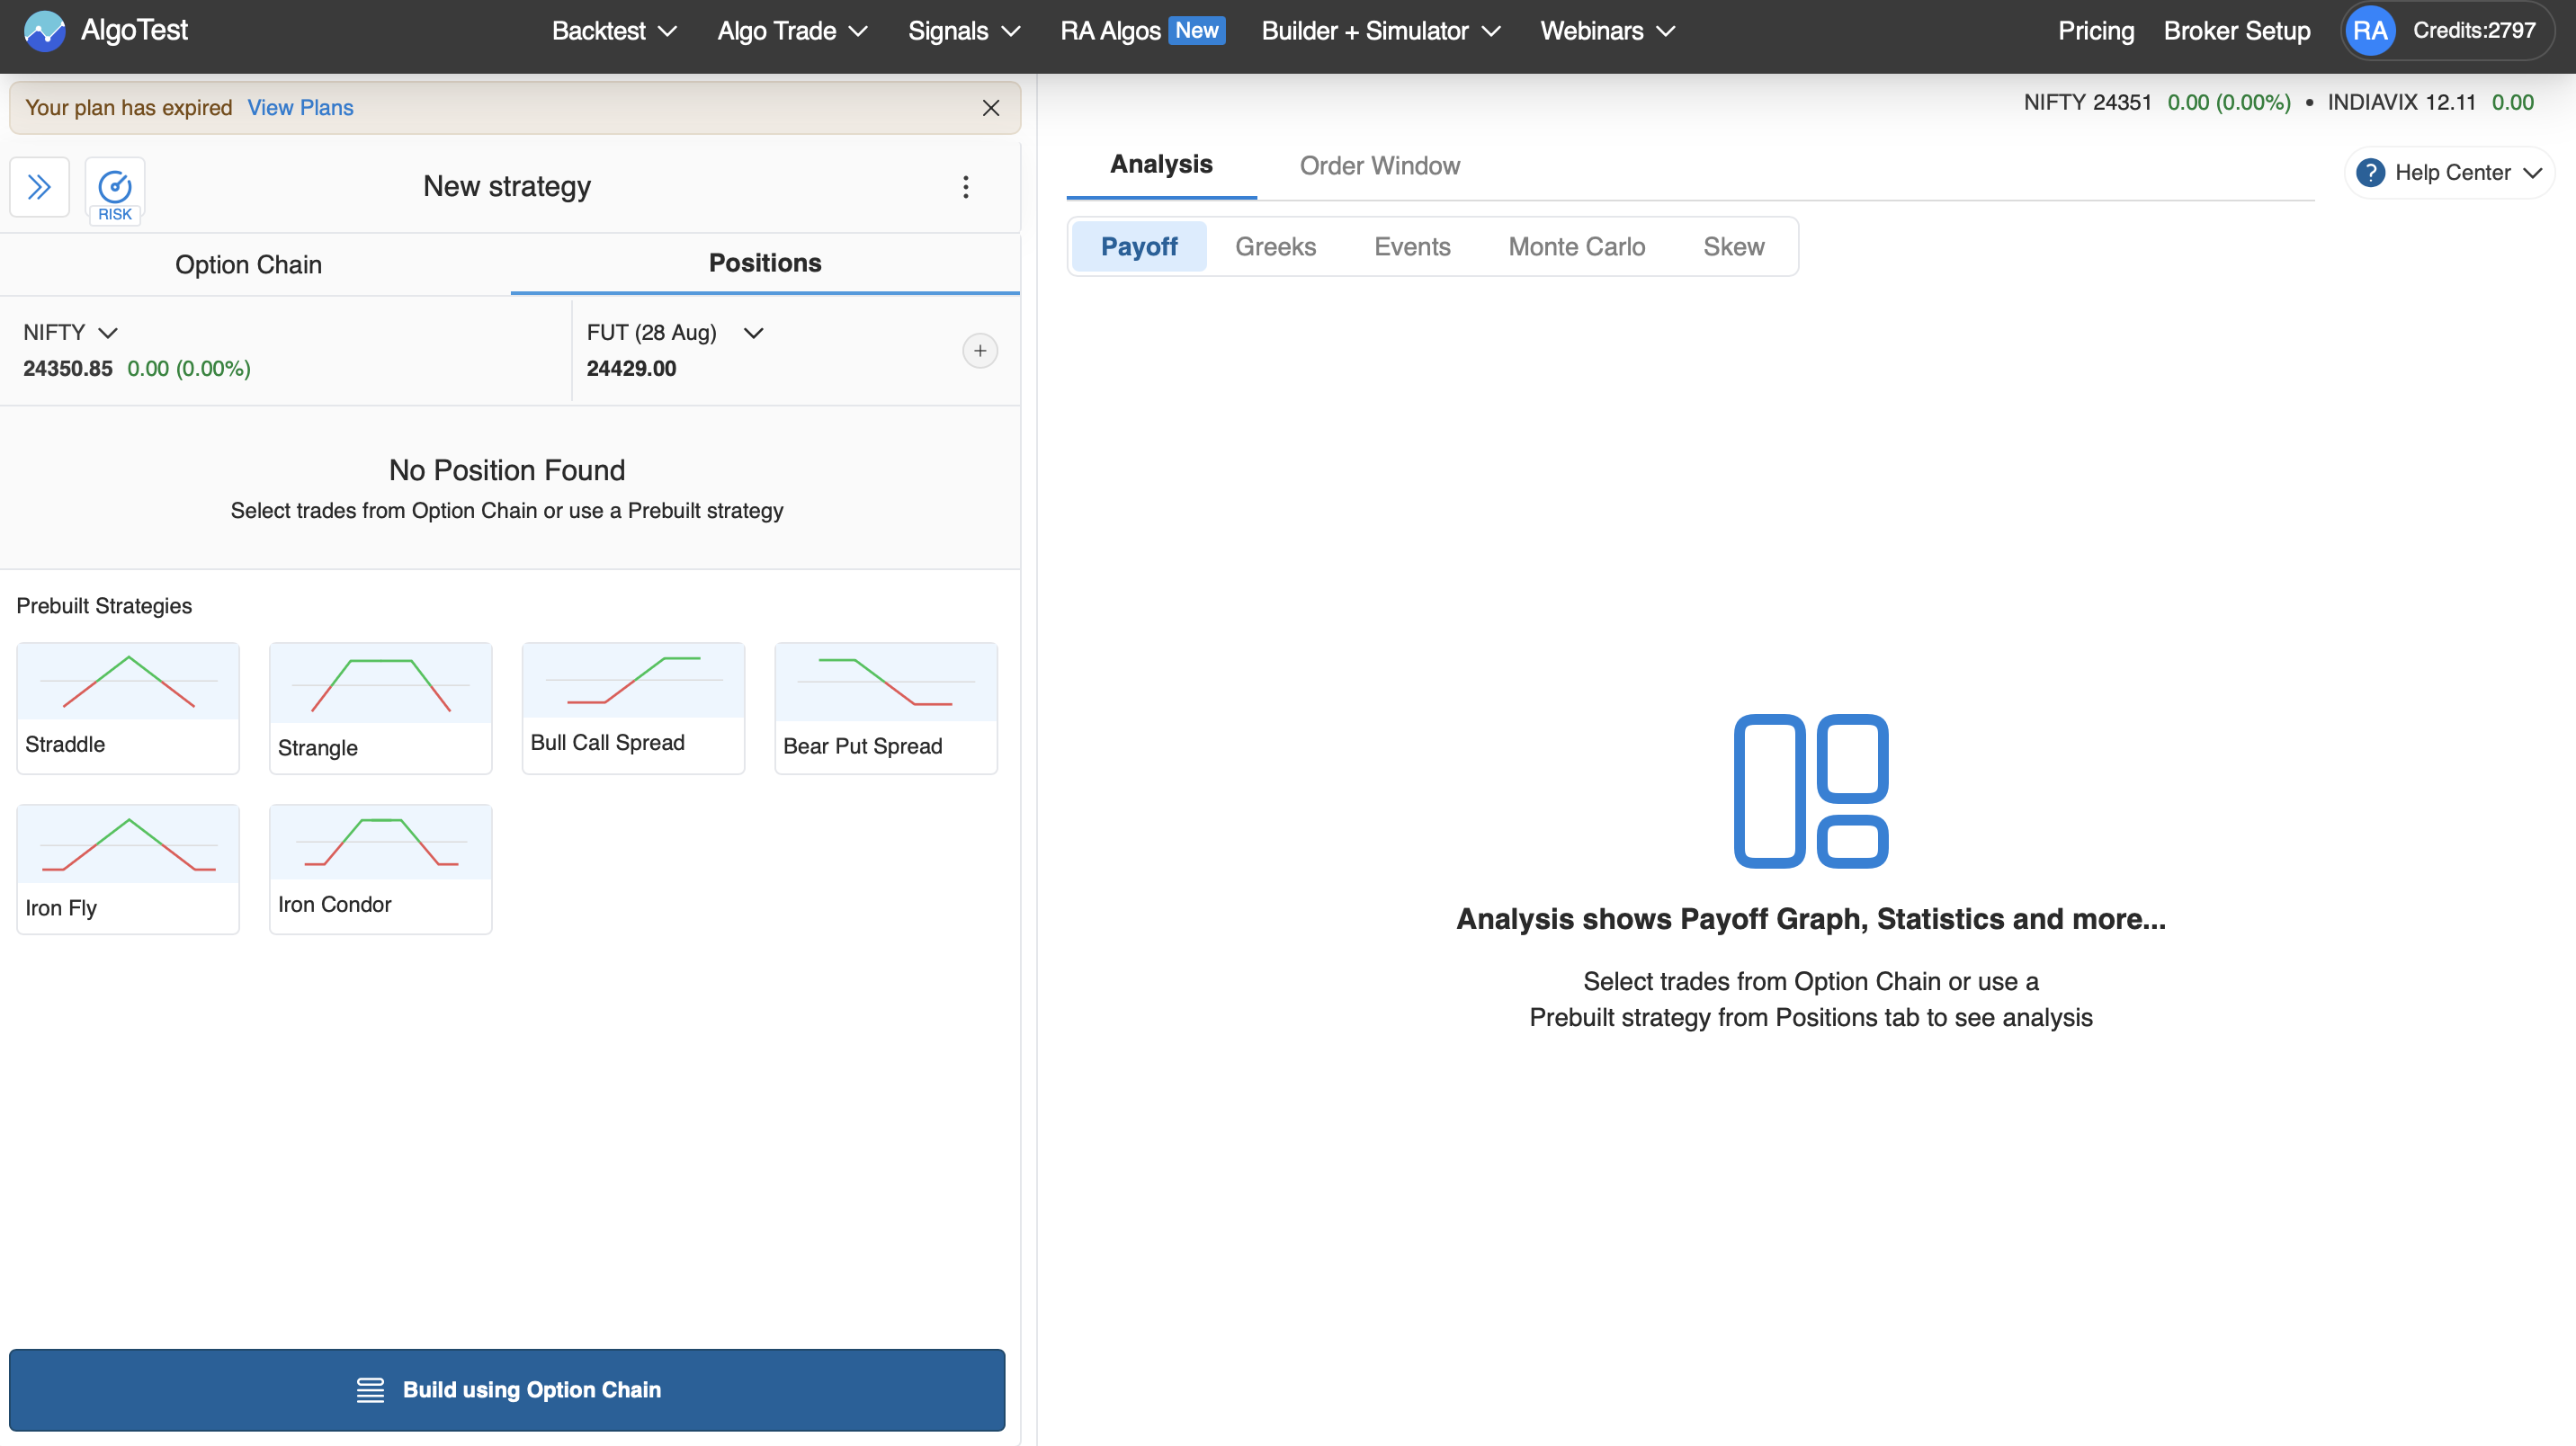The height and width of the screenshot is (1446, 2576).
Task: Switch to the Order Window tab
Action: pyautogui.click(x=1379, y=166)
